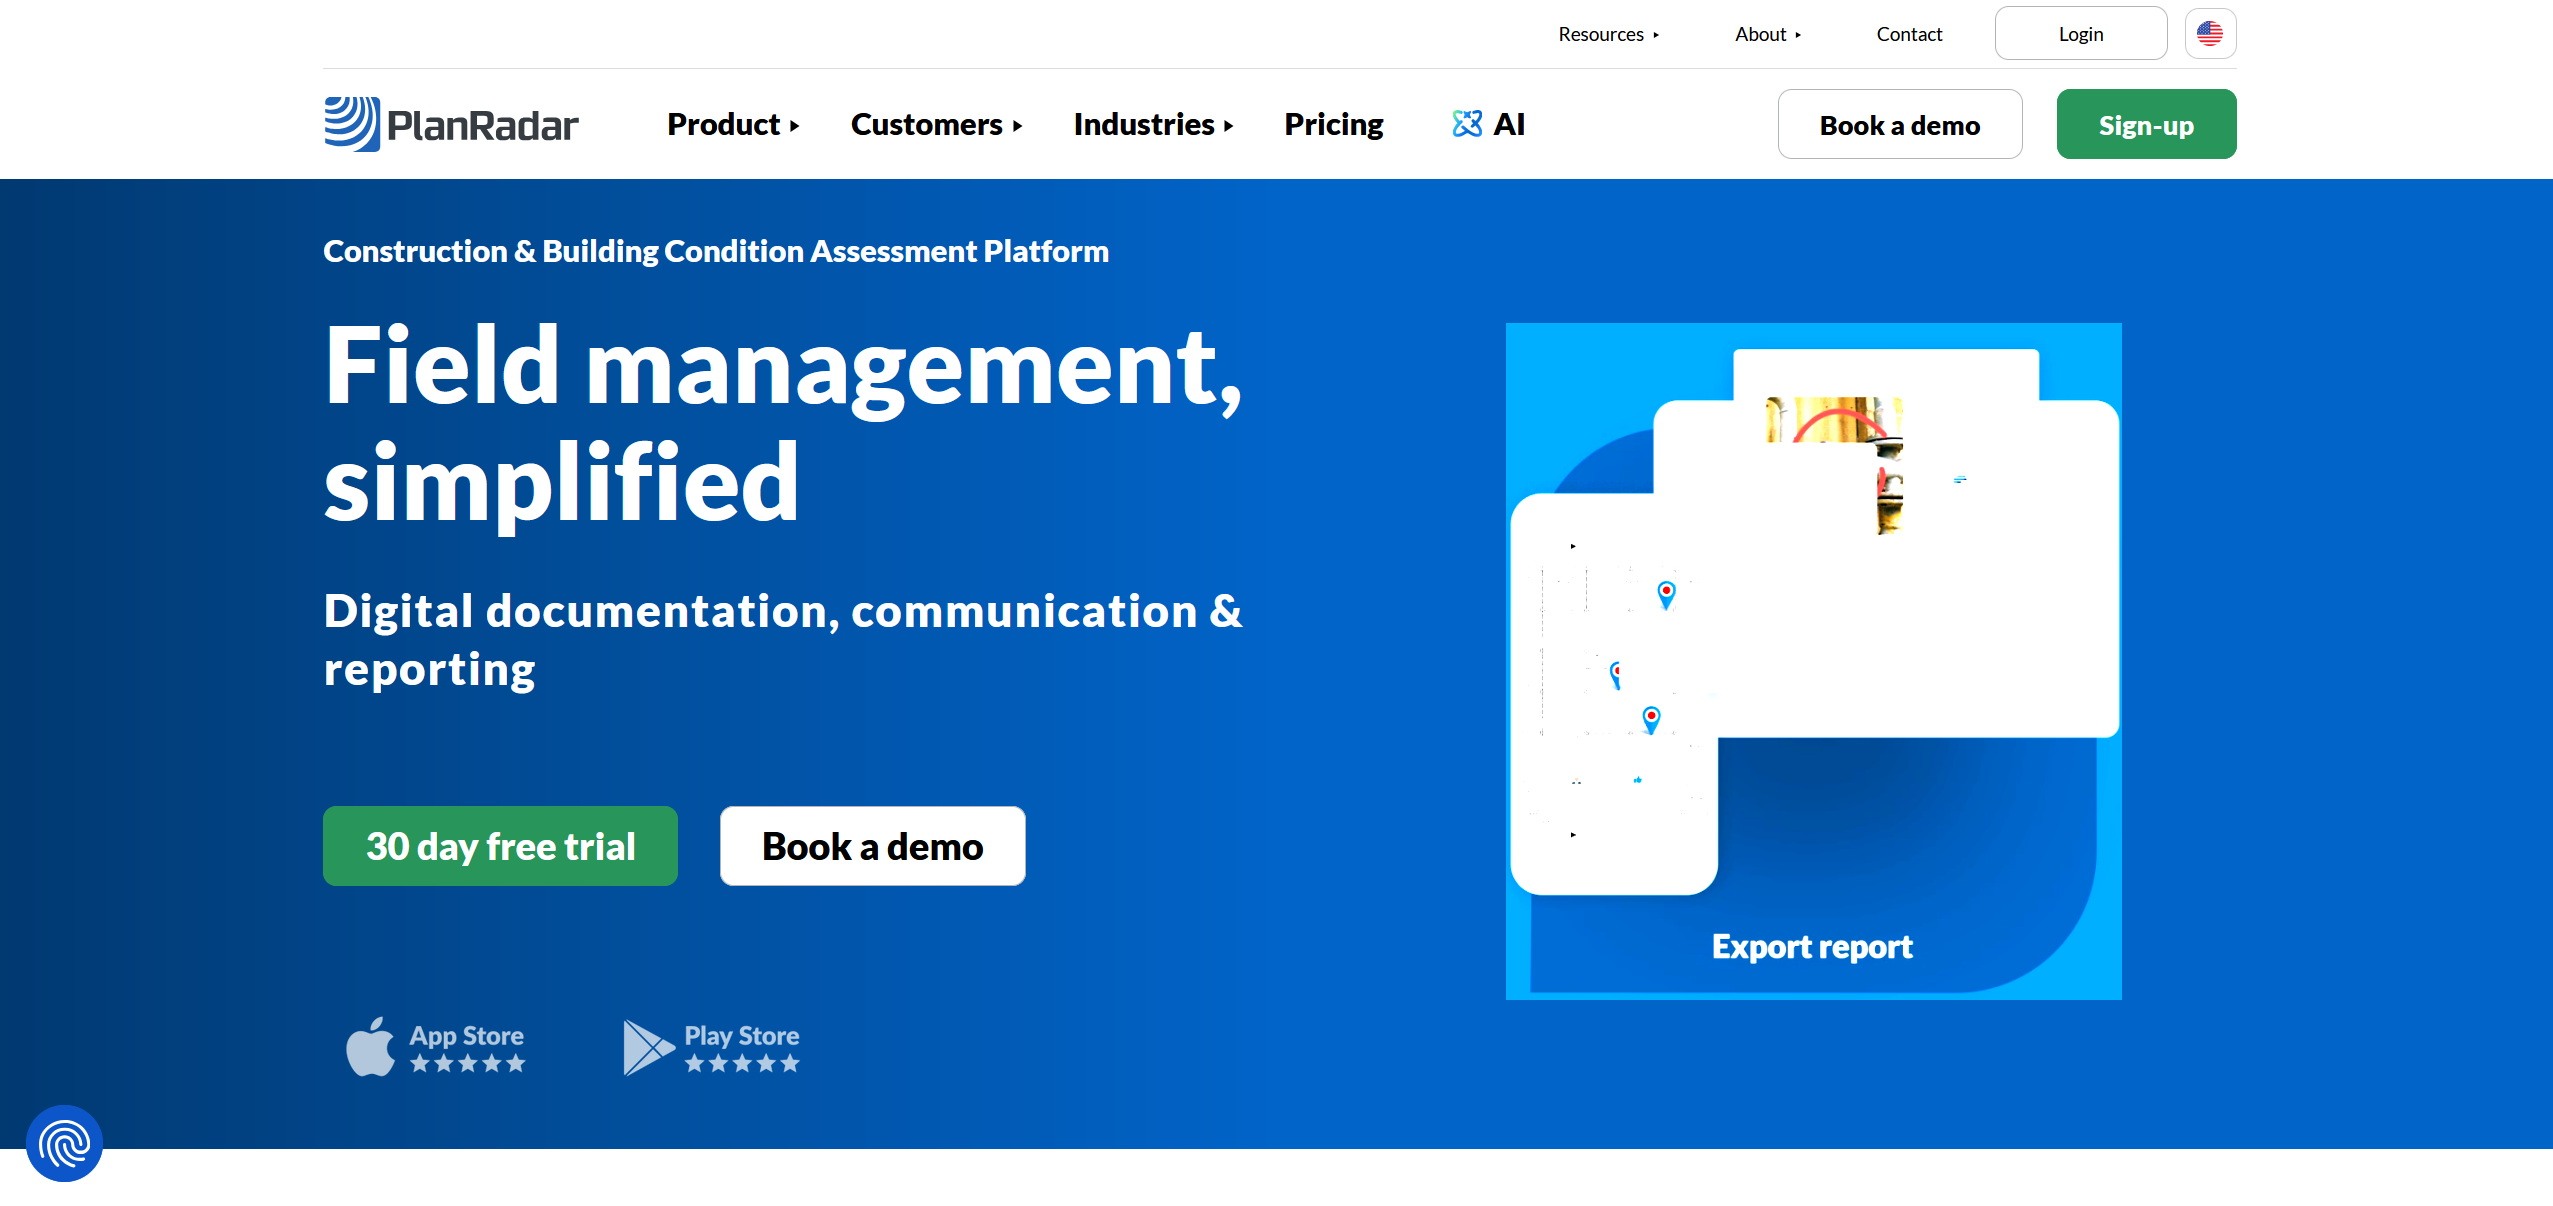Click the Login button
This screenshot has height=1206, width=2553.
pyautogui.click(x=2080, y=34)
